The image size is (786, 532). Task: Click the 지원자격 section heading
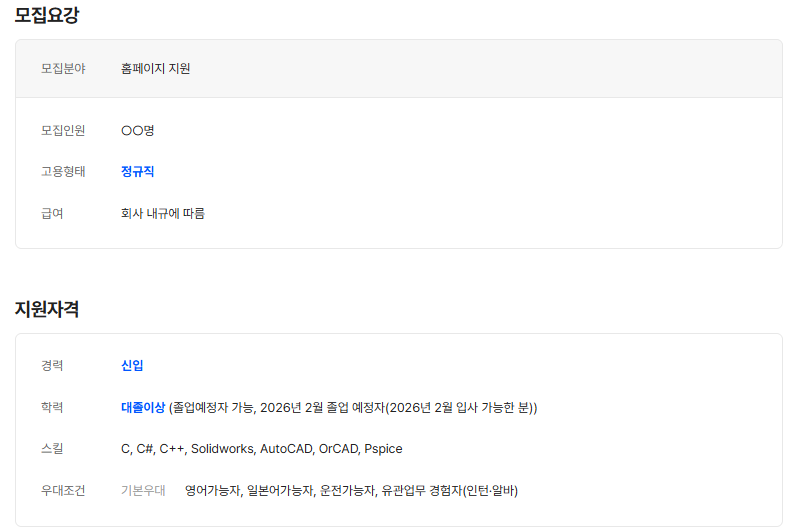(x=47, y=309)
